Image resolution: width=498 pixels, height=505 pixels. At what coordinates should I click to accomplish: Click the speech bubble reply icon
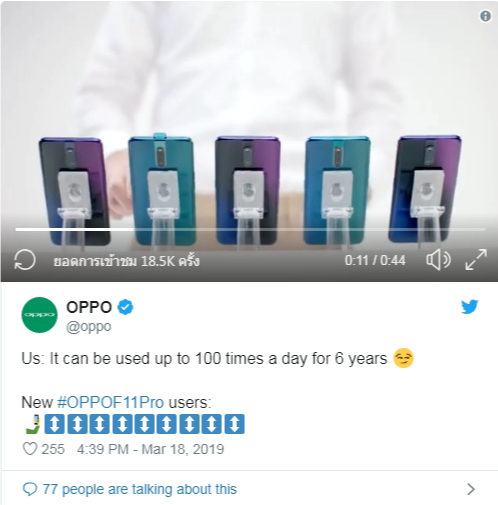tap(30, 489)
